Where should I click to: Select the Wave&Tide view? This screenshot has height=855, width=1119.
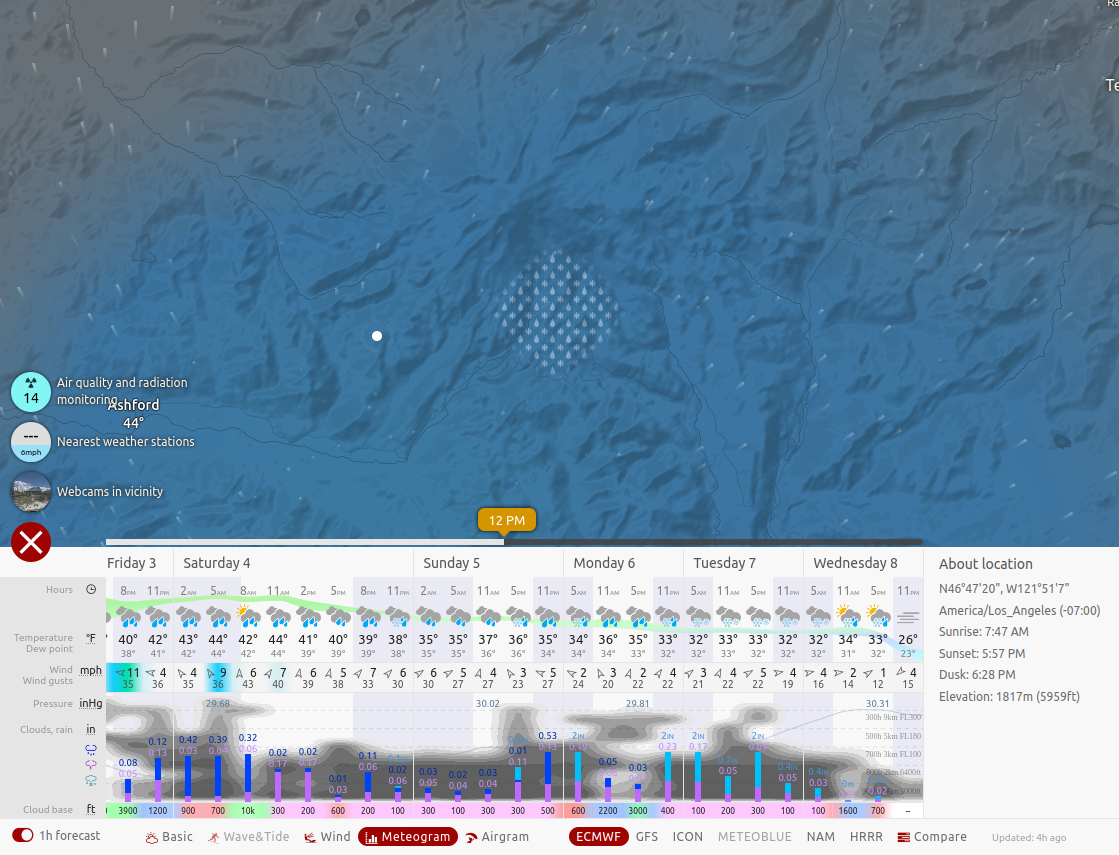coord(248,837)
